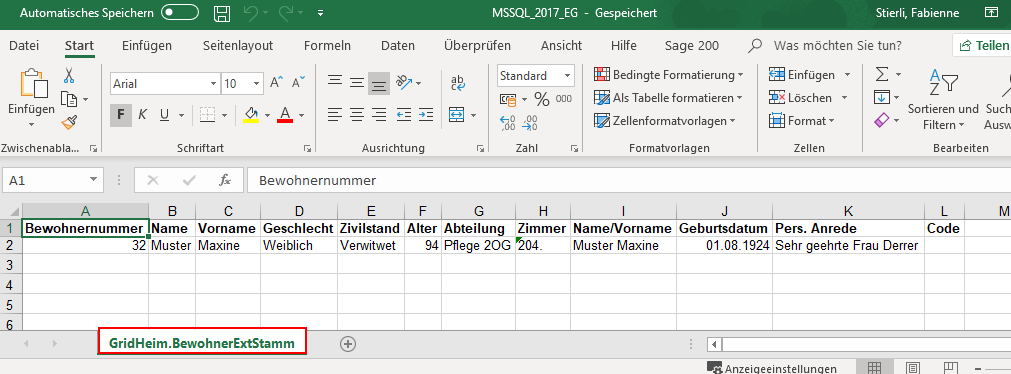Expand the Standard number format dropdown

(567, 76)
